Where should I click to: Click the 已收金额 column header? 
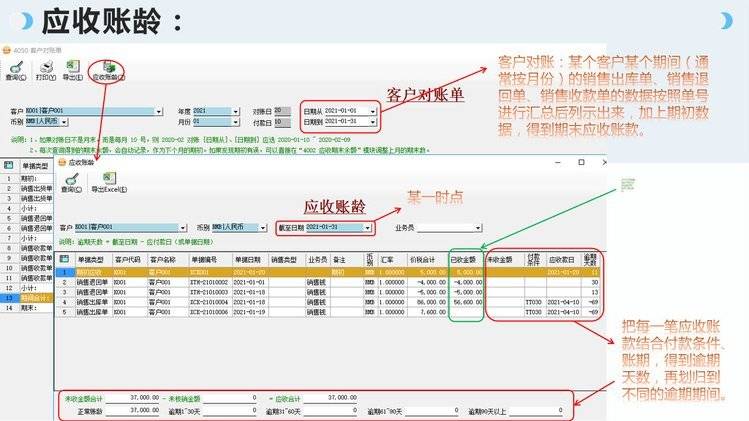click(464, 258)
